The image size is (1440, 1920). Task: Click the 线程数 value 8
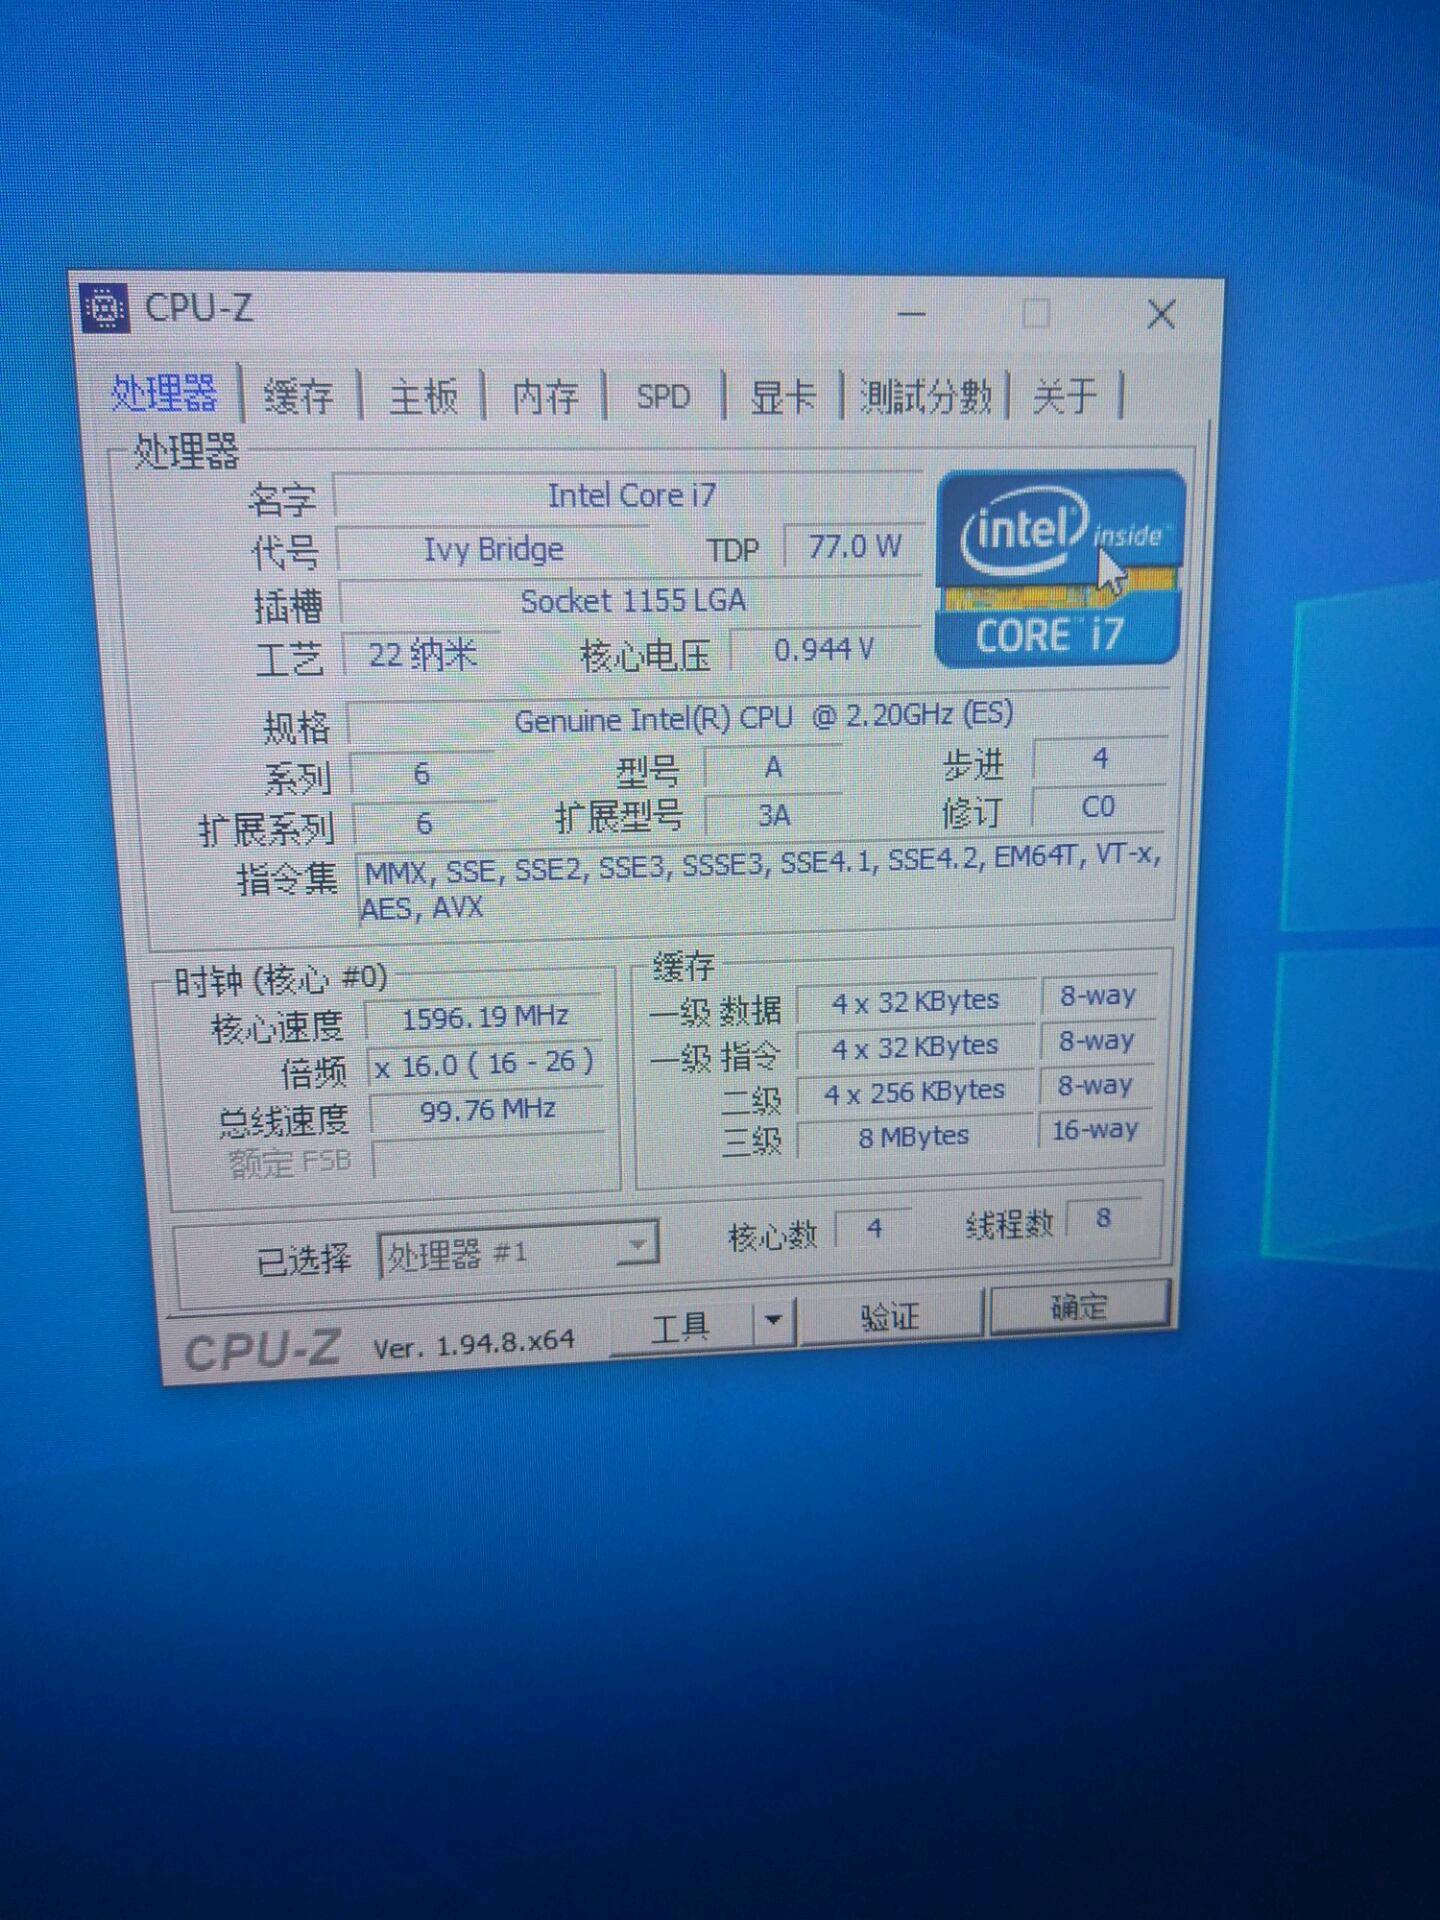pos(1104,1218)
